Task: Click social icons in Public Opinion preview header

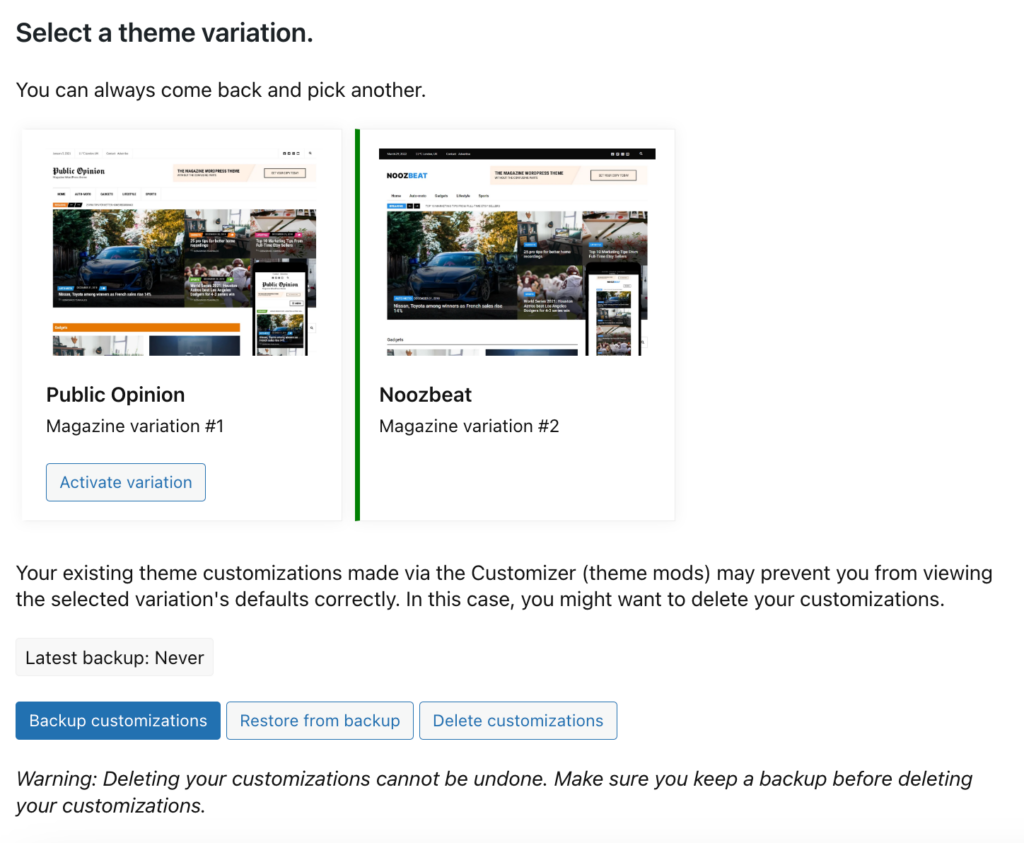Action: (290, 153)
